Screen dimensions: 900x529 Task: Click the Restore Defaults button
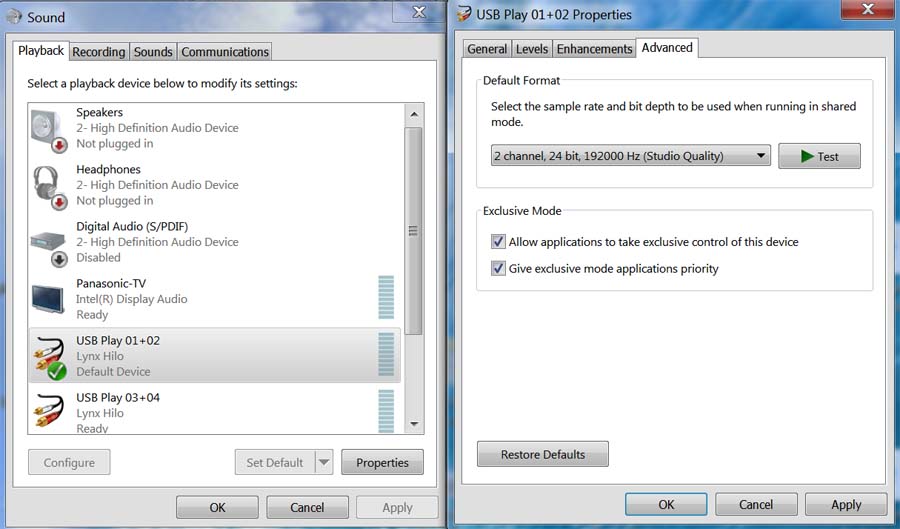[x=542, y=454]
